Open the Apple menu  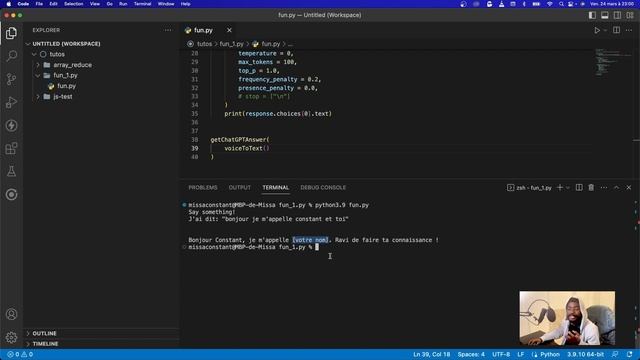9,4
